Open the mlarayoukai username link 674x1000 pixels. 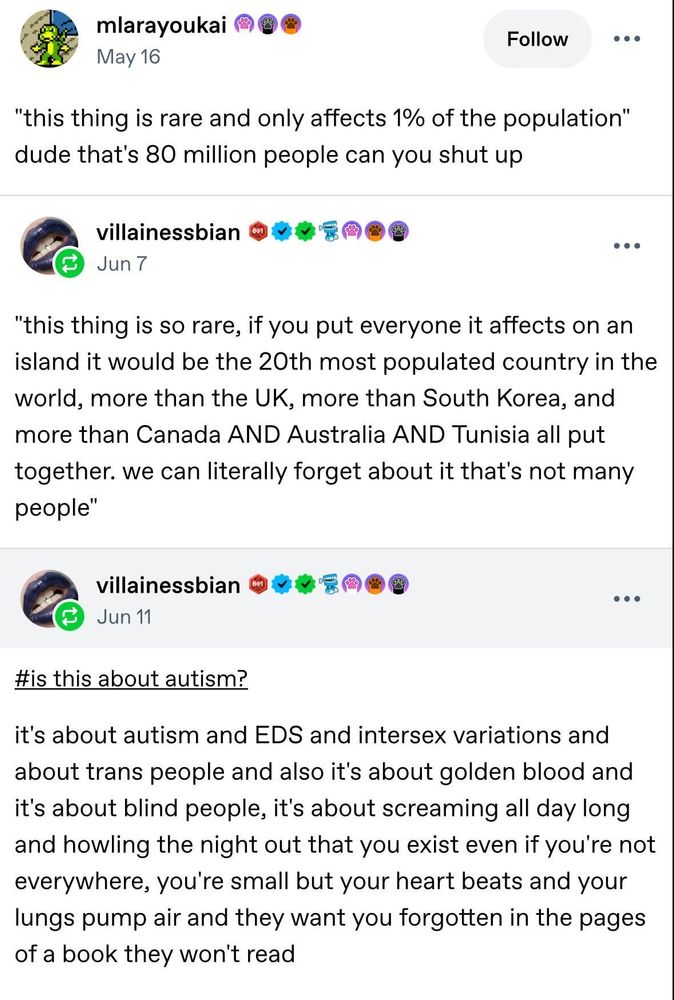(159, 27)
